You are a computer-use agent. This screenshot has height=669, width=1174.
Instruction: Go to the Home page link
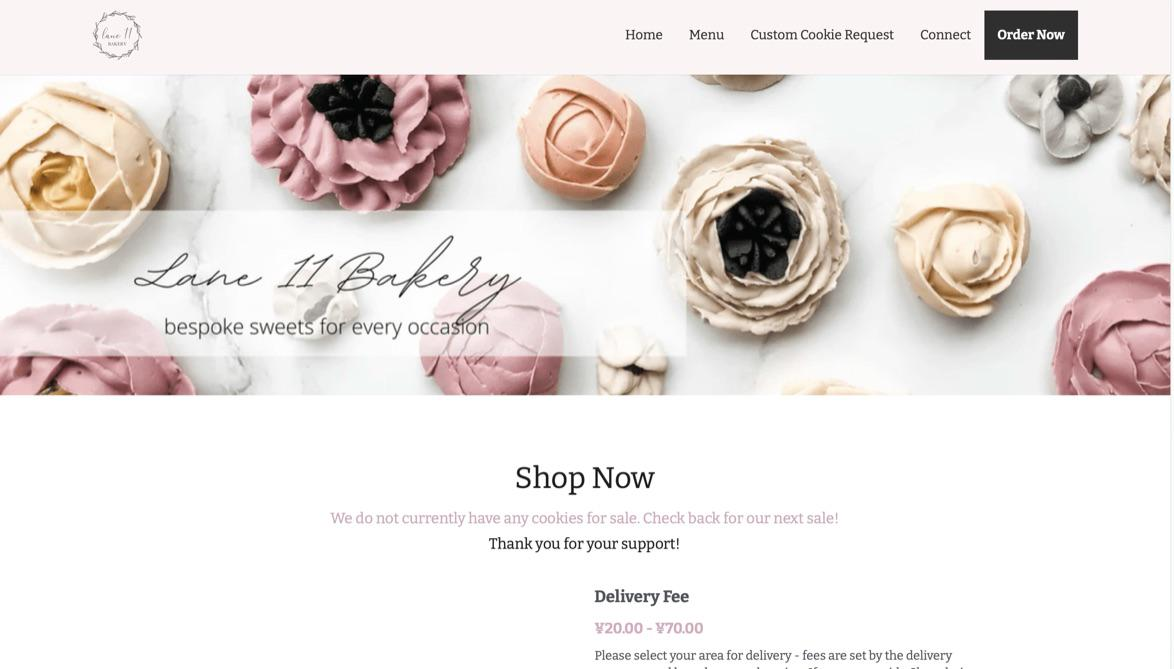click(x=643, y=35)
